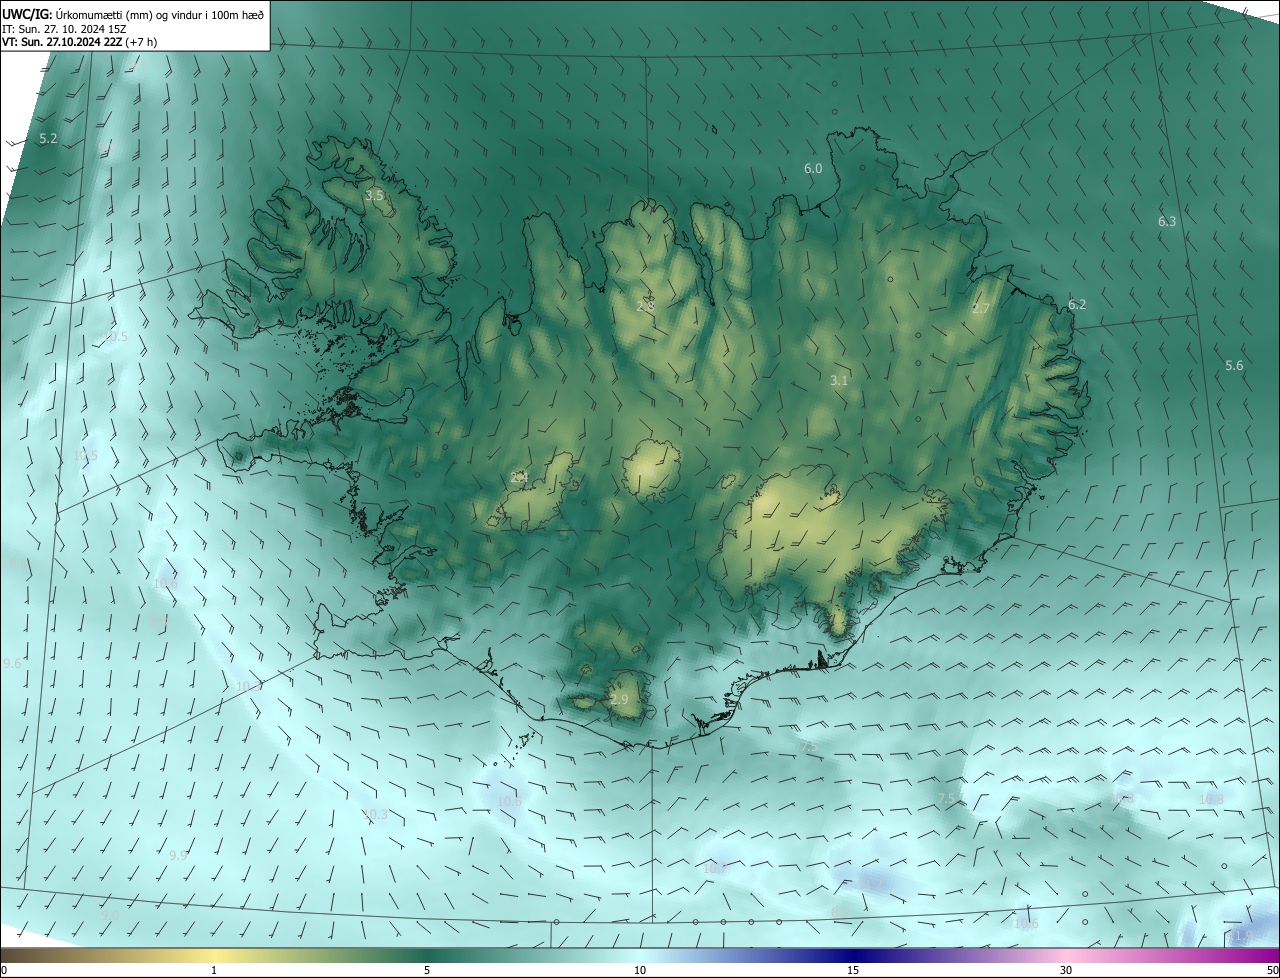Click the 3.5 value over the Westfjords
Image resolution: width=1280 pixels, height=978 pixels.
(x=374, y=195)
